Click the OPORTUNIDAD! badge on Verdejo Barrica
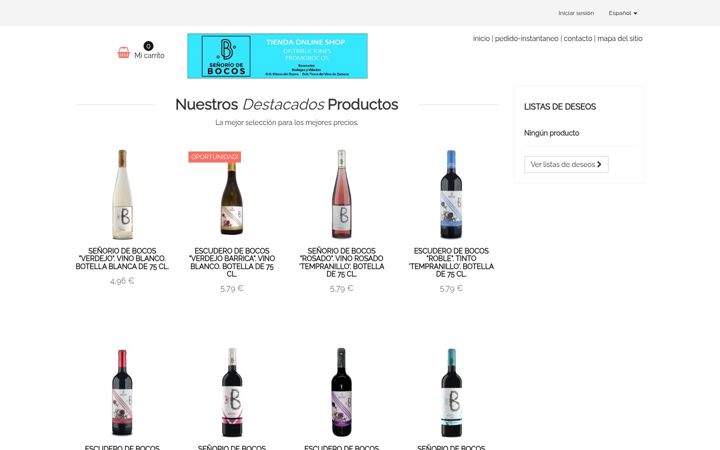This screenshot has height=450, width=720. coord(214,157)
